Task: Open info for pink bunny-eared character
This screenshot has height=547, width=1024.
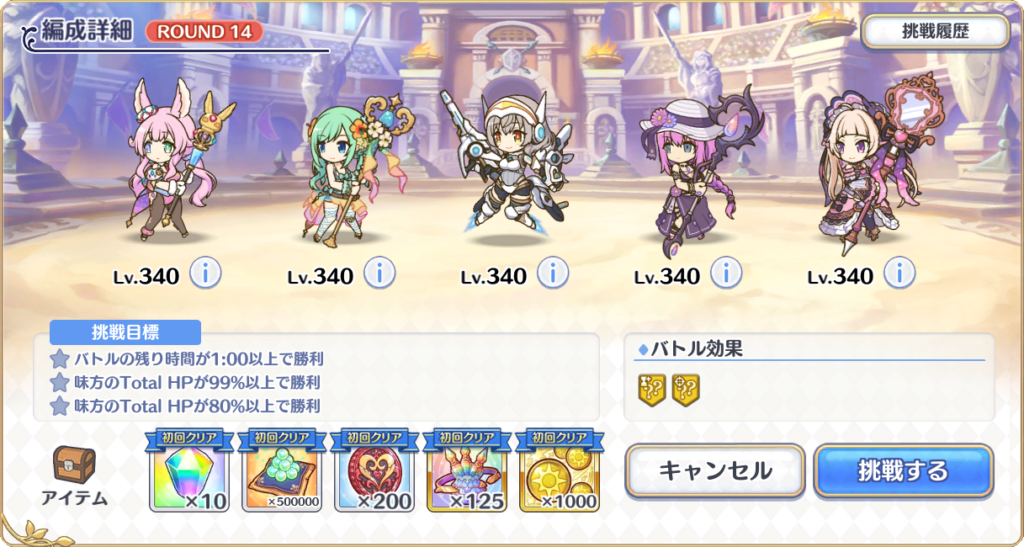Action: coord(206,273)
